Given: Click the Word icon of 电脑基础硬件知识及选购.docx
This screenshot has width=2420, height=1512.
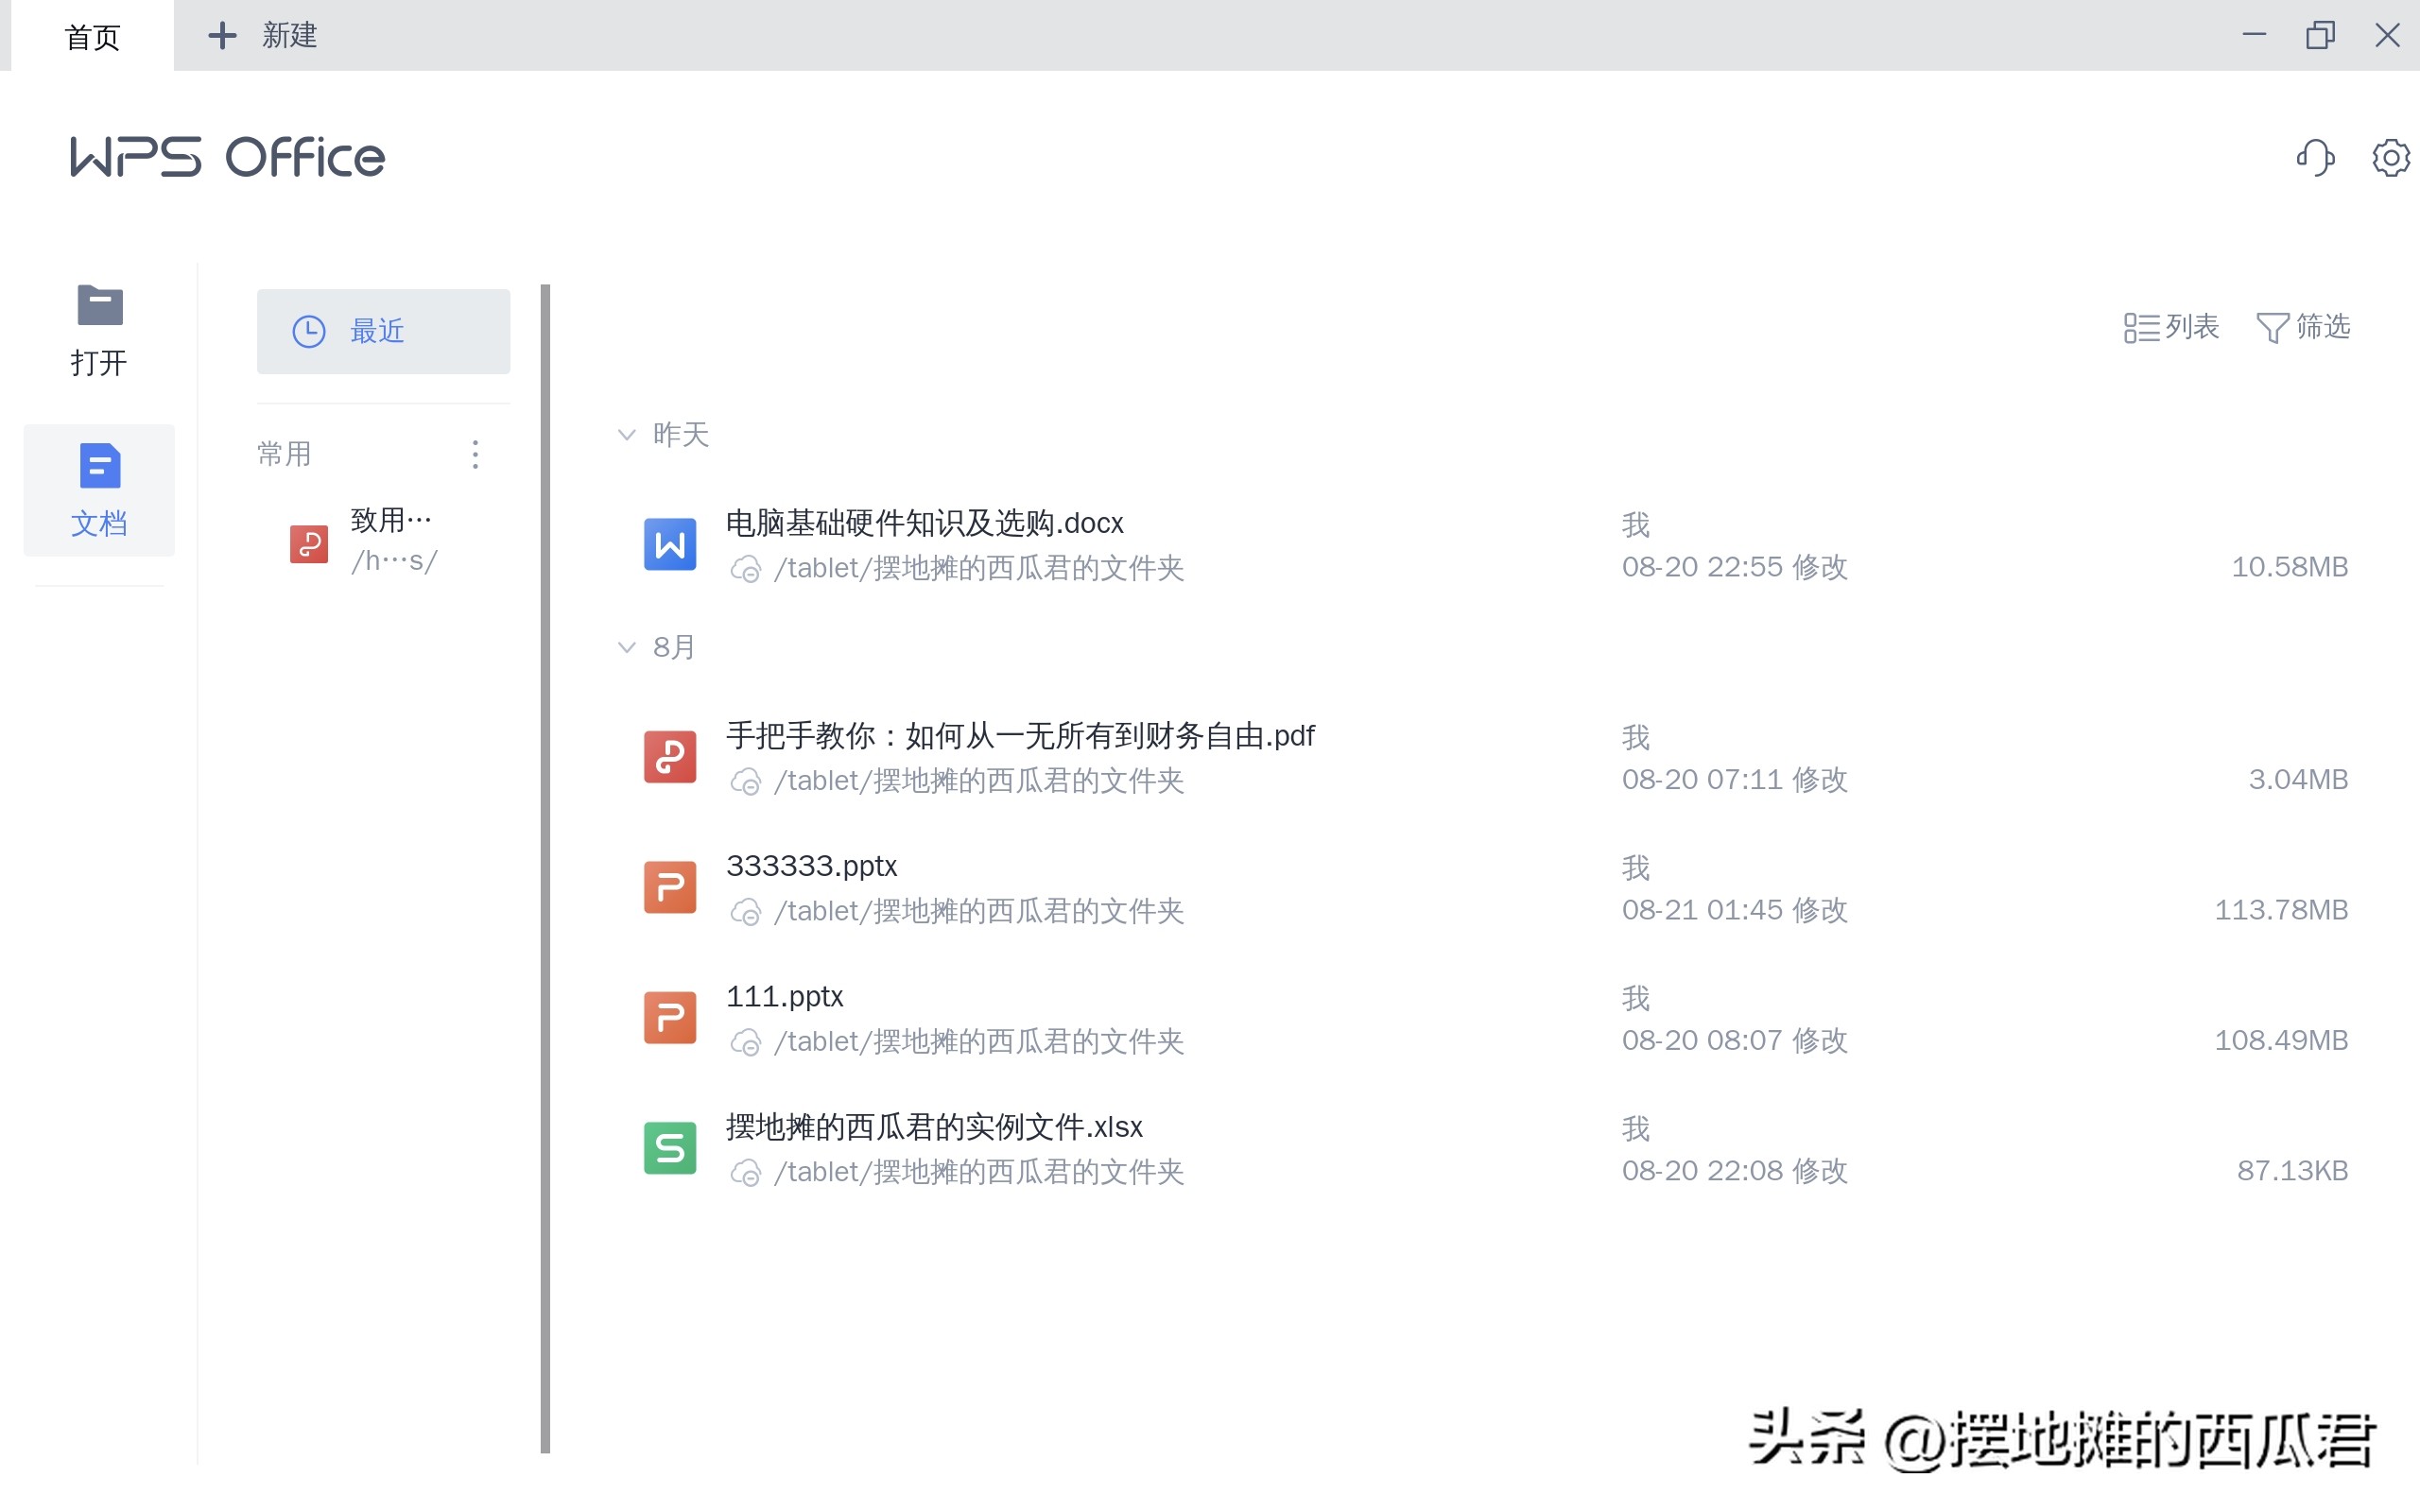Looking at the screenshot, I should [x=670, y=544].
